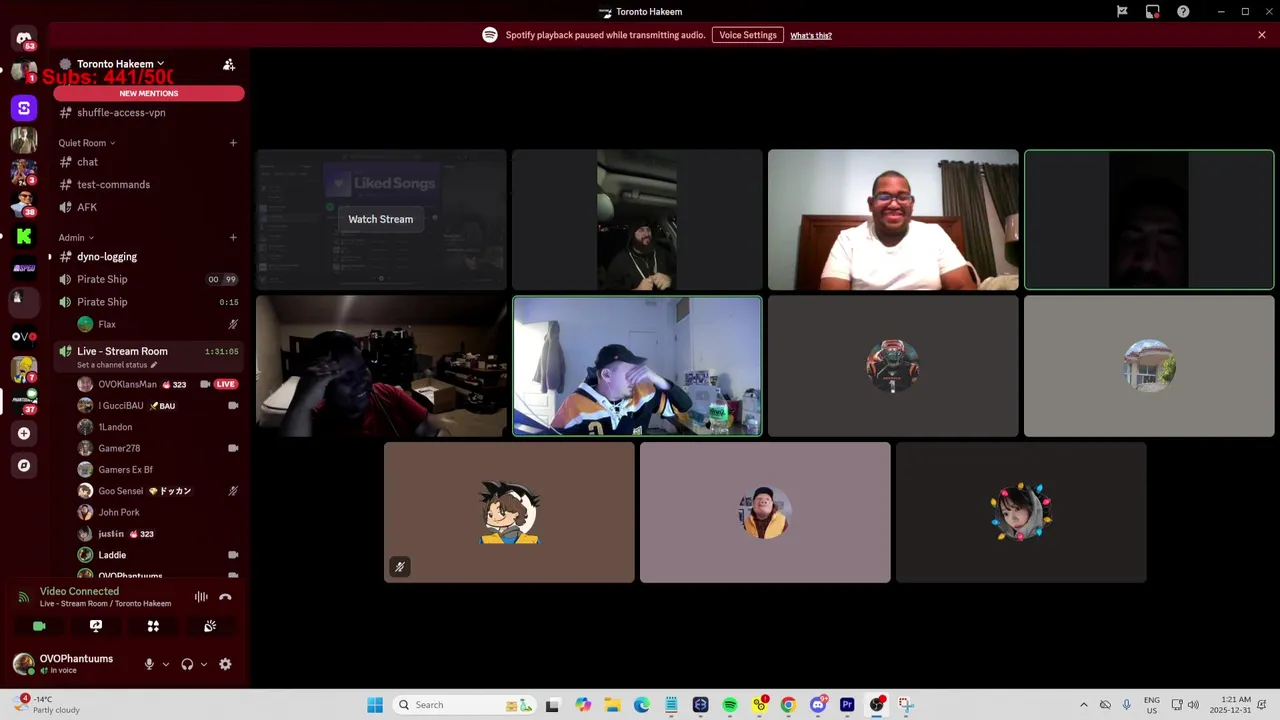Viewport: 1280px width, 720px height.
Task: Click disconnect from voice phone icon
Action: pyautogui.click(x=225, y=597)
